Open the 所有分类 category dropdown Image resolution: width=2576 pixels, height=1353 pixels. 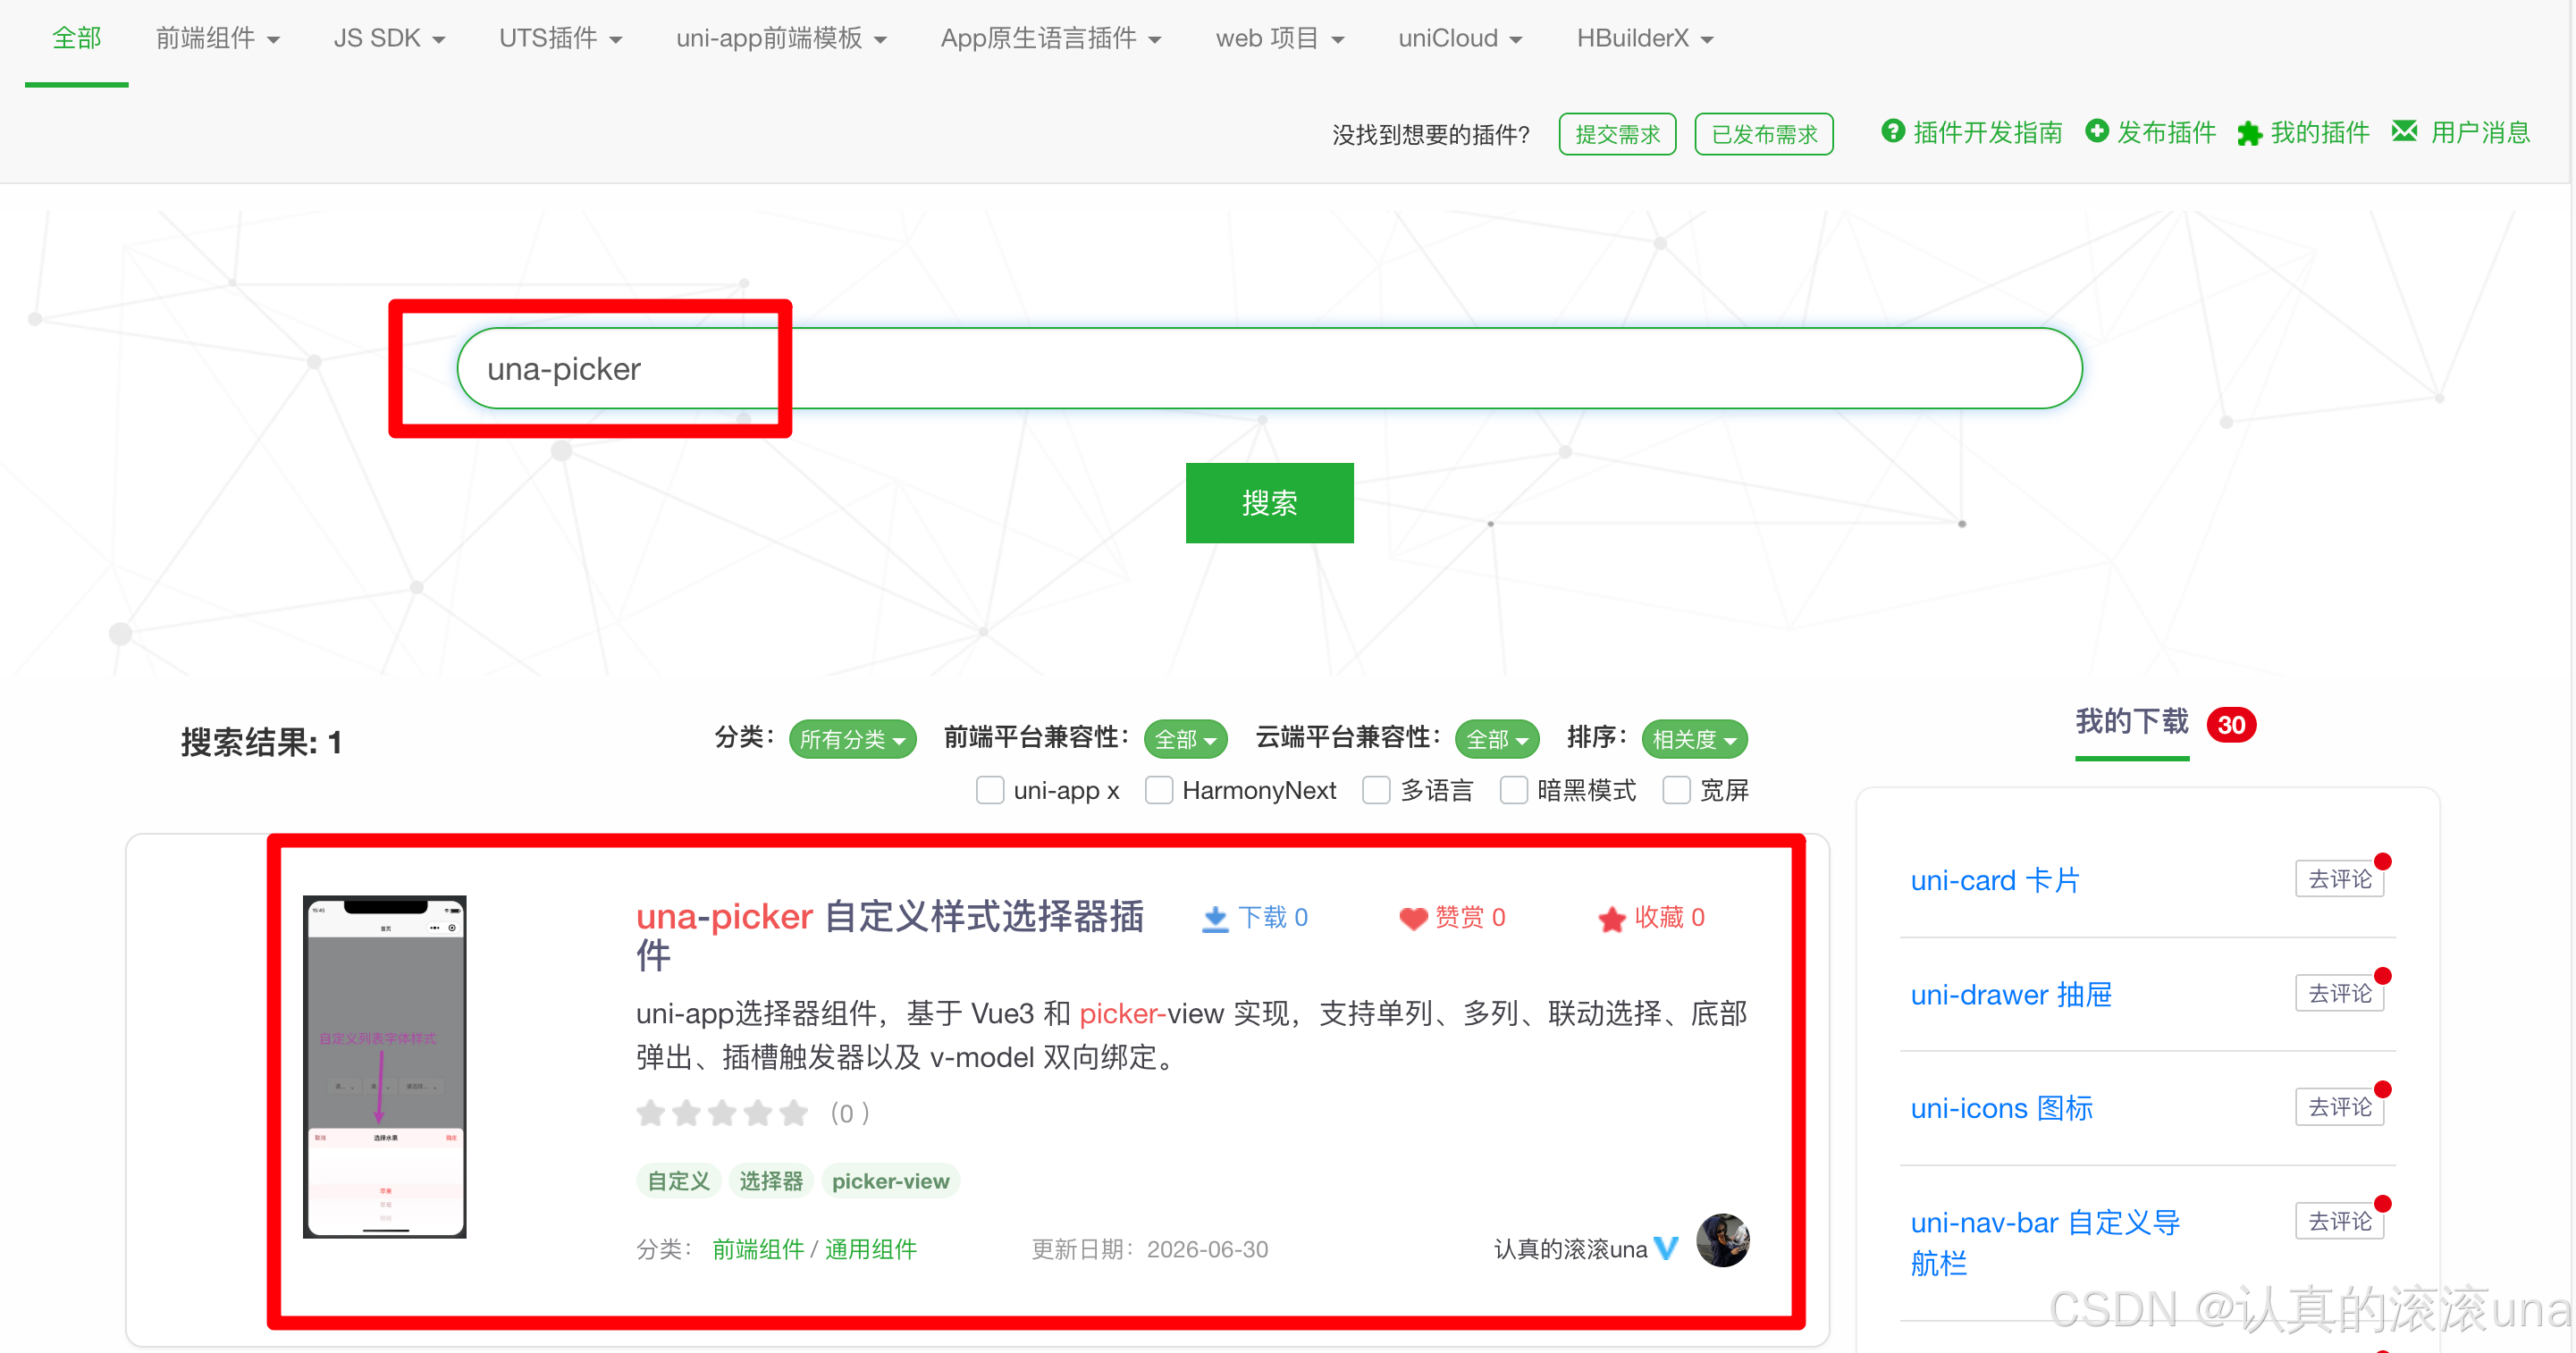pos(852,739)
